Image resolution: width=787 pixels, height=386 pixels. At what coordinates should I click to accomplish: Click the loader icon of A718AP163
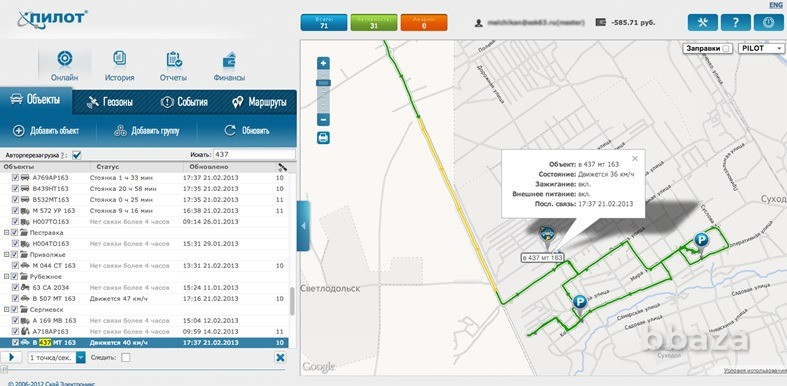[25, 331]
